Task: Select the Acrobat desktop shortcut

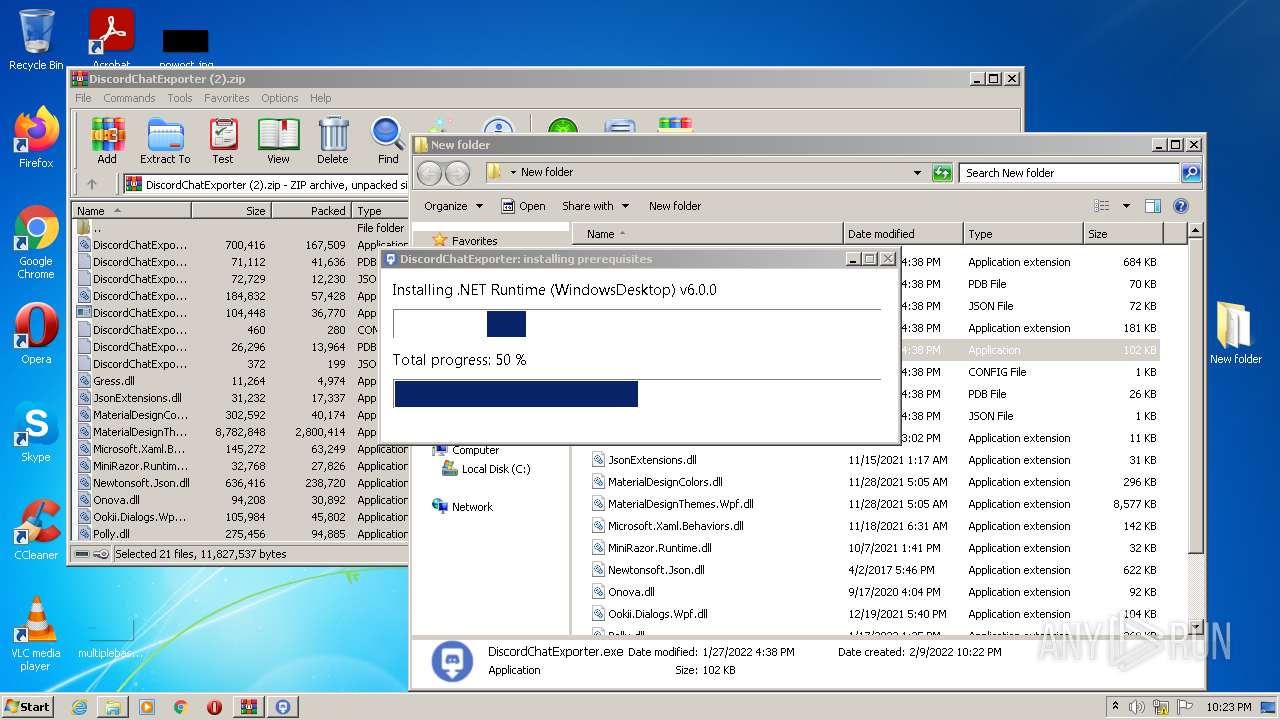Action: [111, 40]
